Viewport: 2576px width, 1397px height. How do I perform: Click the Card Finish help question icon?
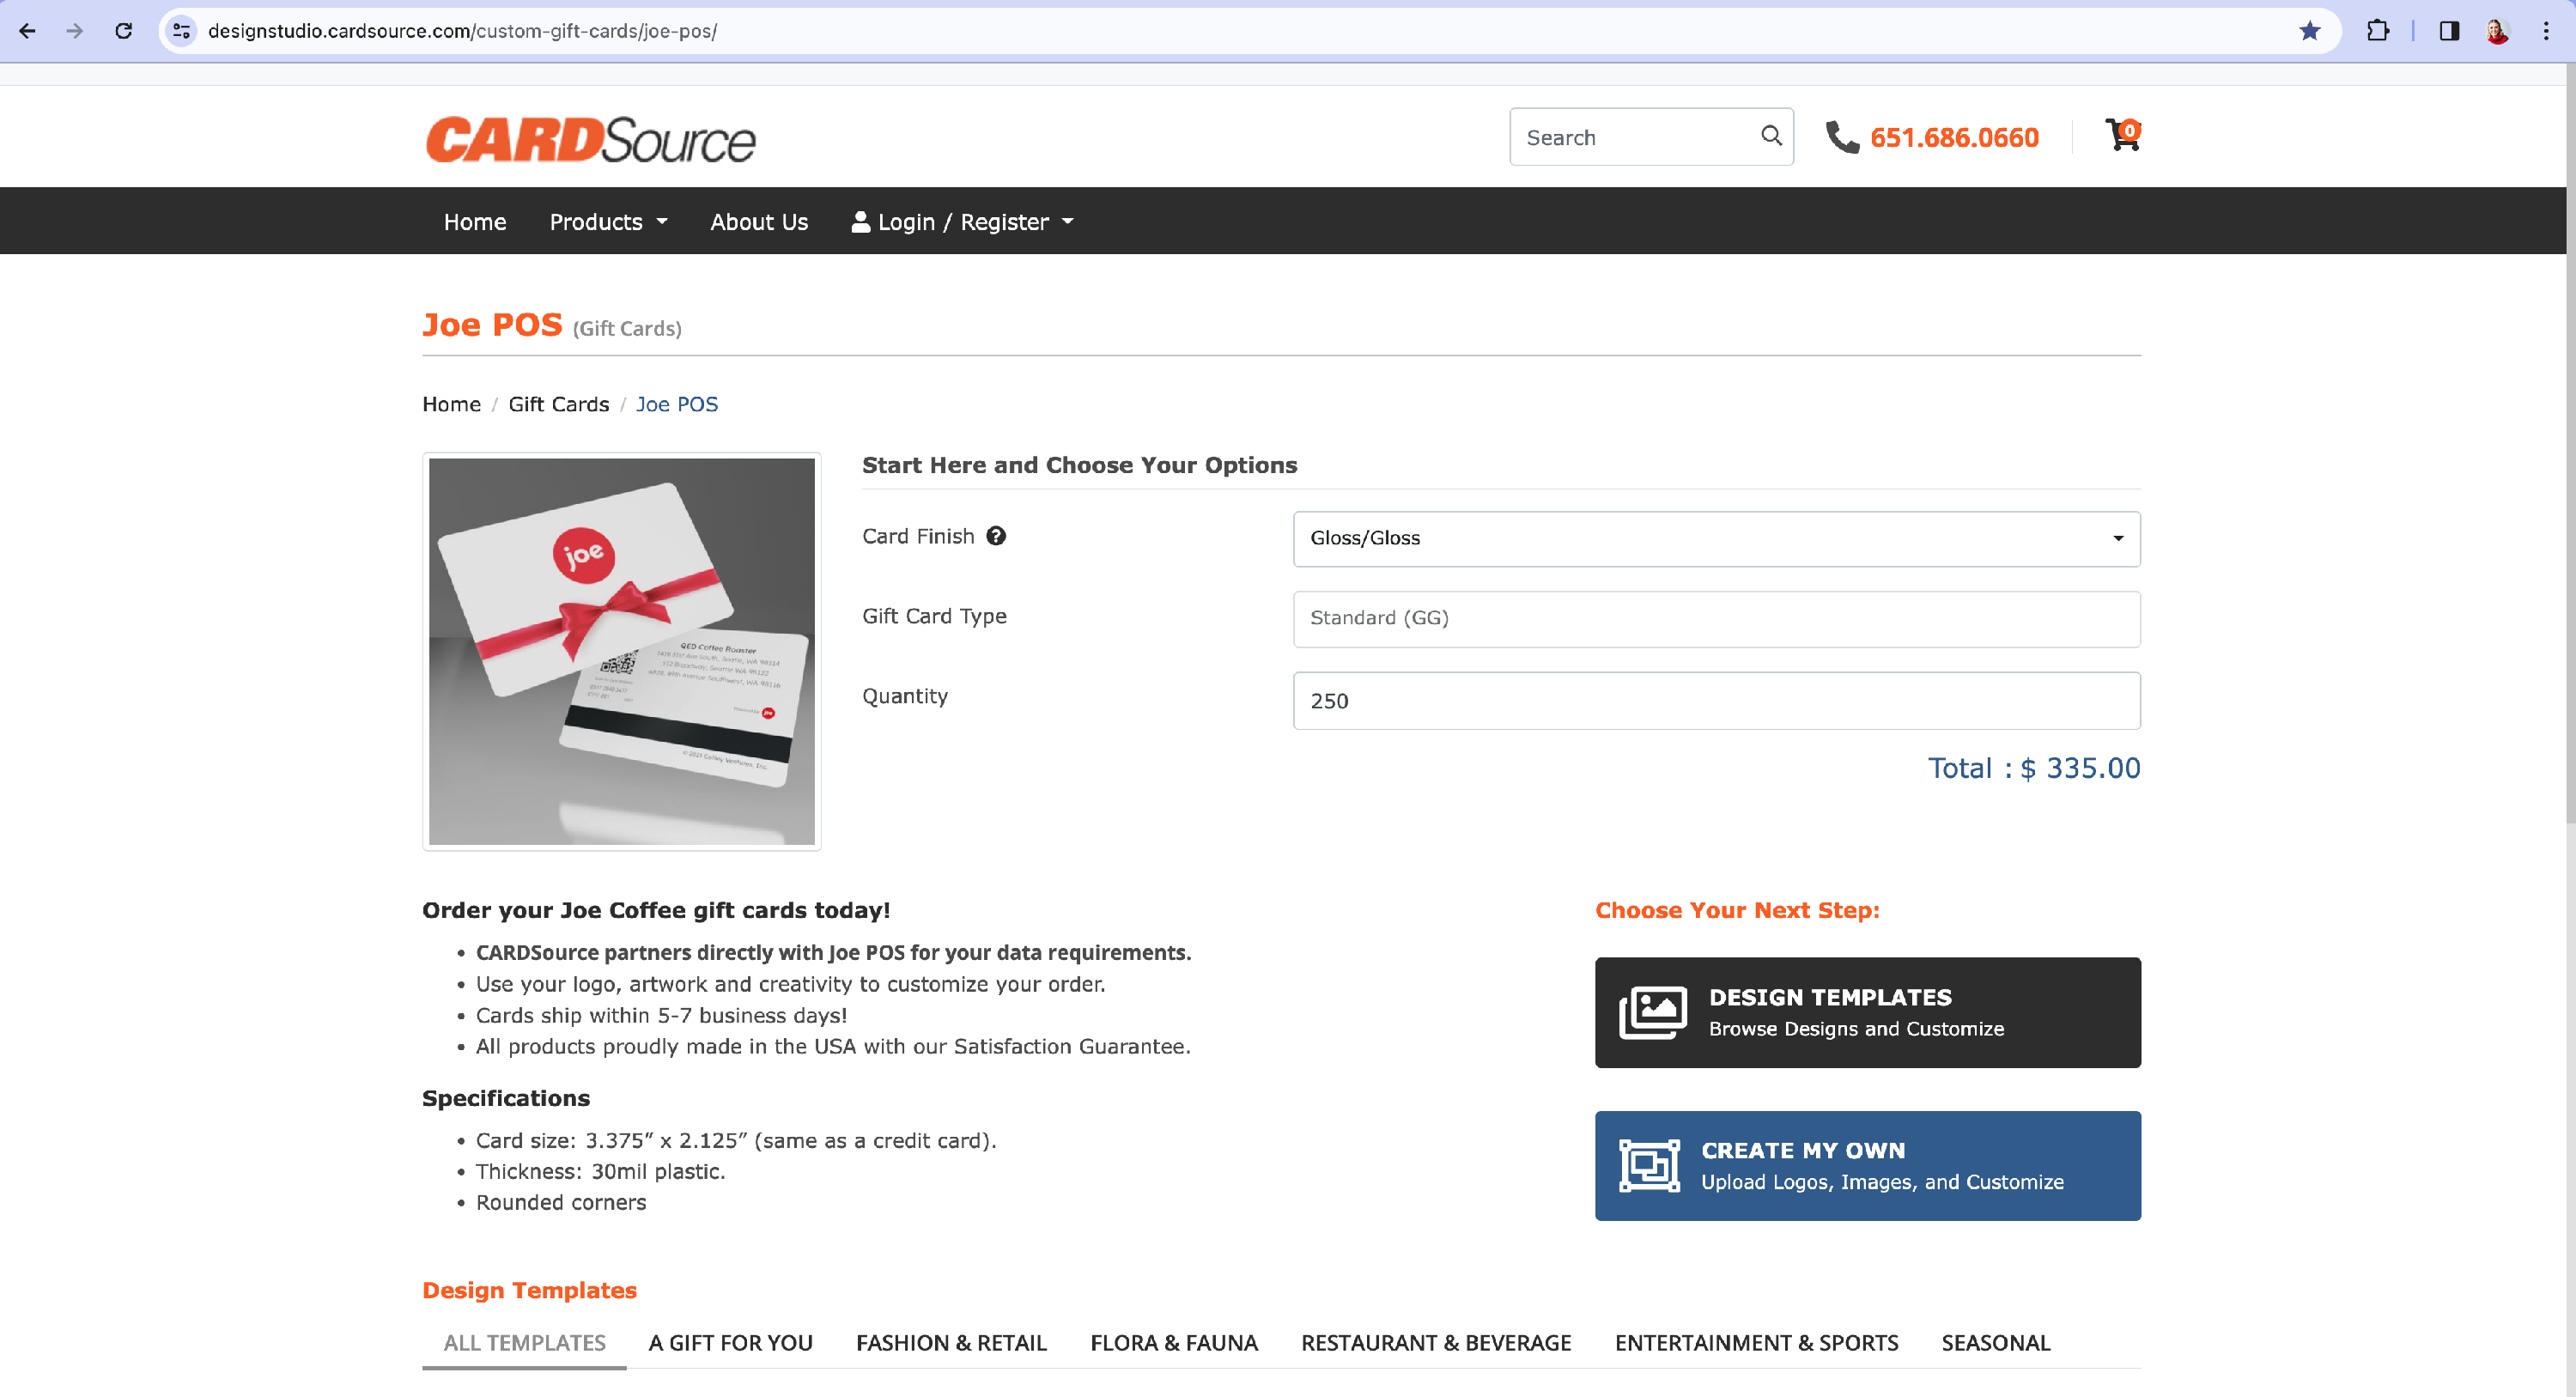click(x=996, y=536)
